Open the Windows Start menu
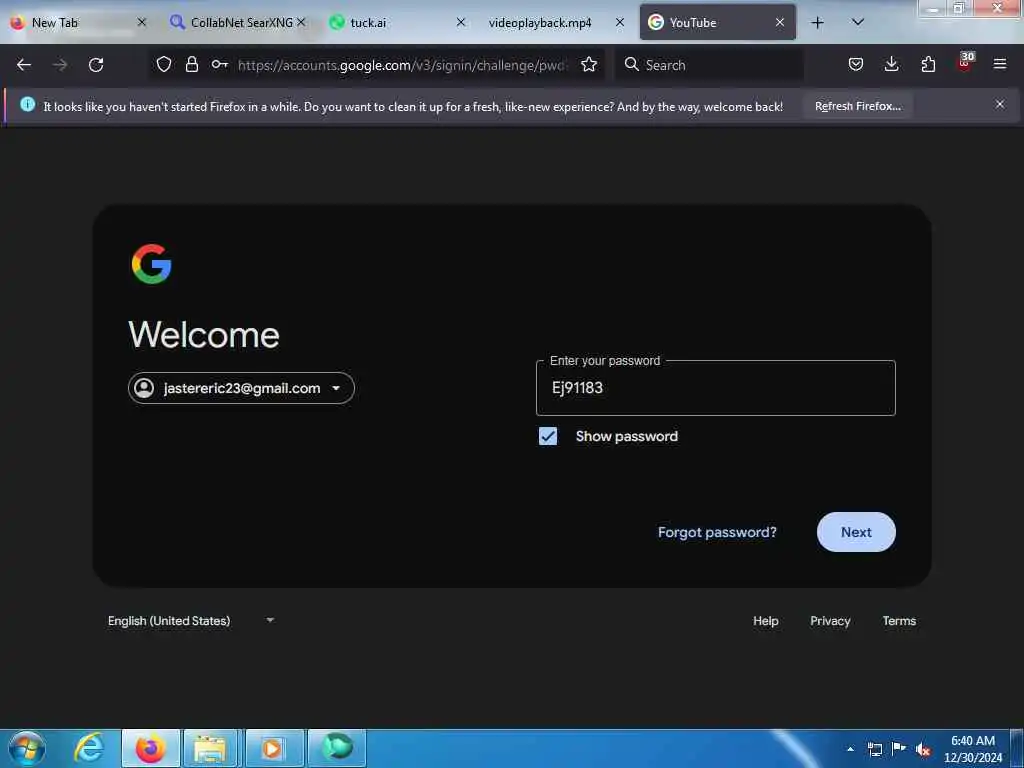1024x768 pixels. point(27,748)
